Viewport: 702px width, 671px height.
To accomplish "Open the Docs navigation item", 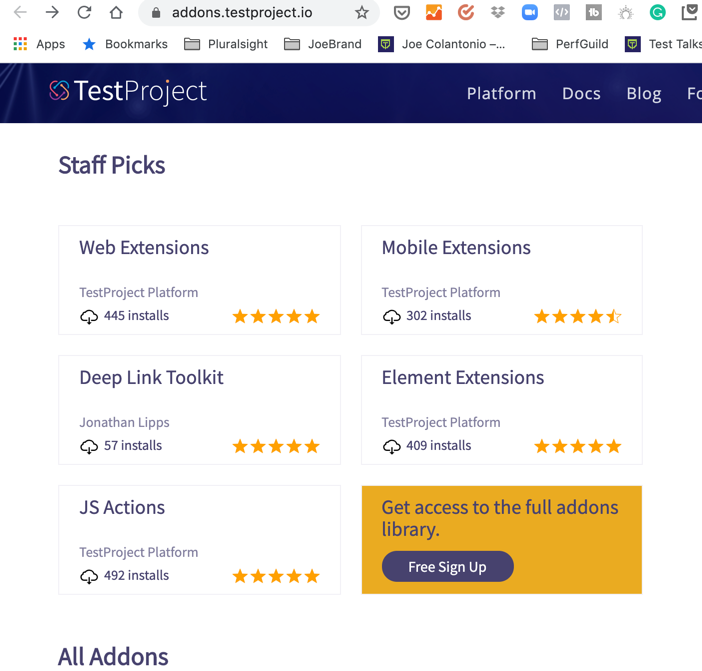I will (581, 94).
